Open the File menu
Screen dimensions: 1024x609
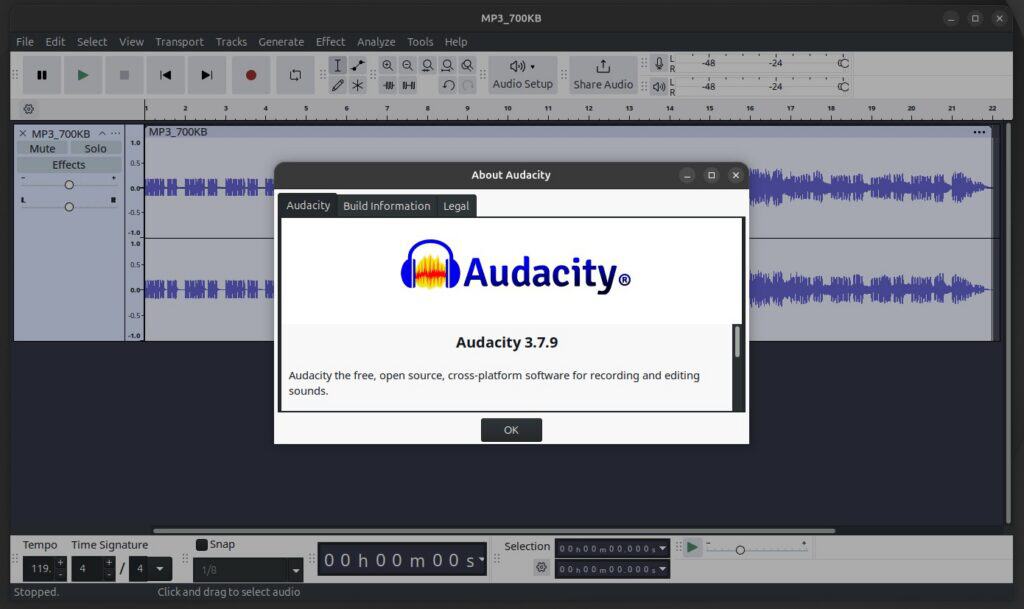click(25, 42)
